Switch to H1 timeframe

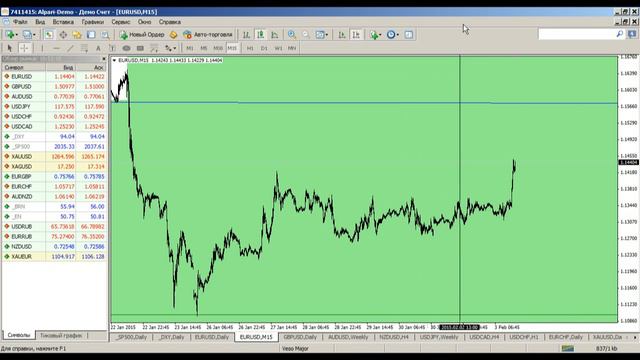(x=250, y=48)
